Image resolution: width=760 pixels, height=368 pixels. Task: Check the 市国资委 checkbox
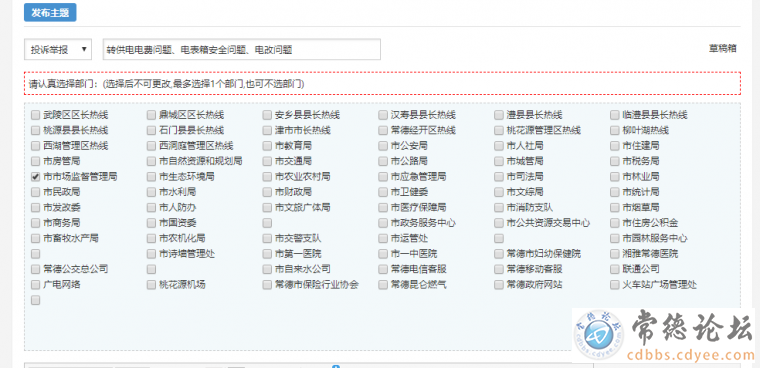[x=151, y=223]
